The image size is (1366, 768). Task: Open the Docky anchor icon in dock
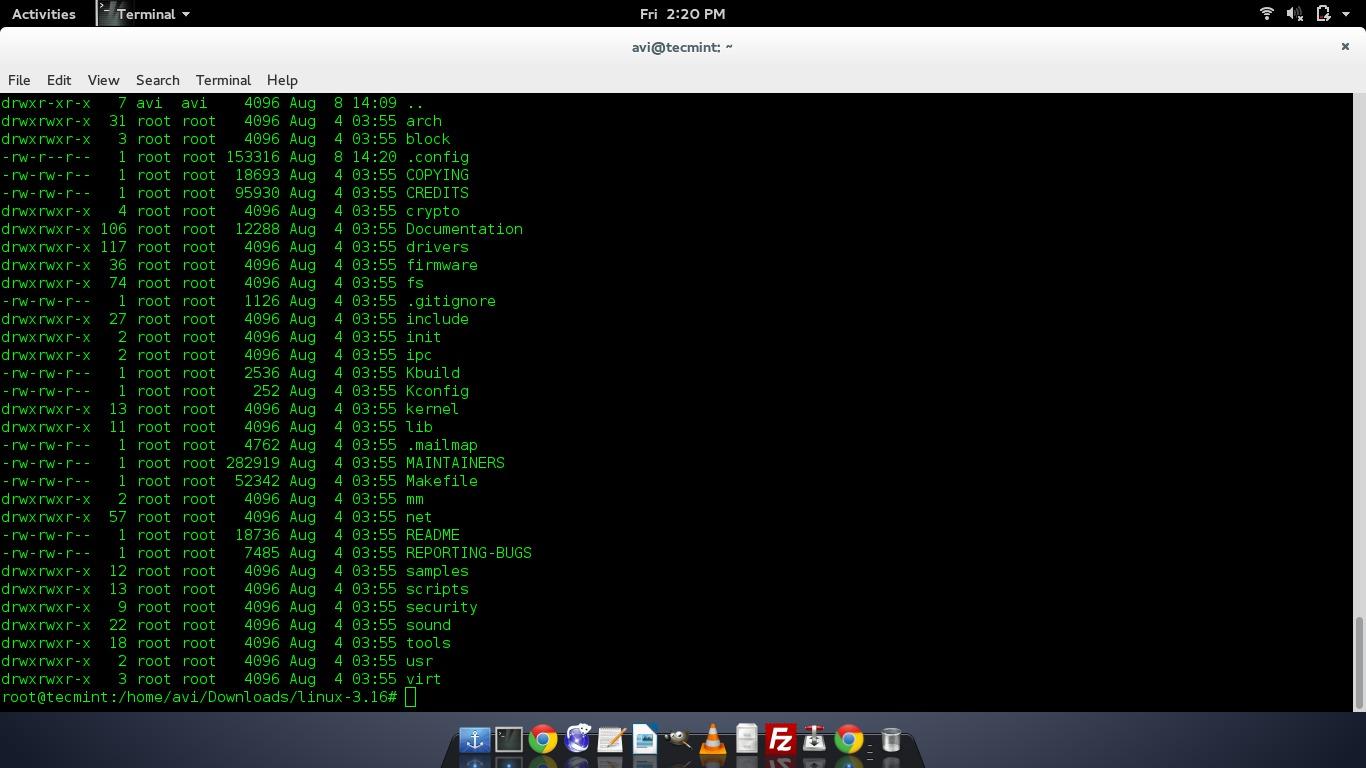(x=474, y=740)
